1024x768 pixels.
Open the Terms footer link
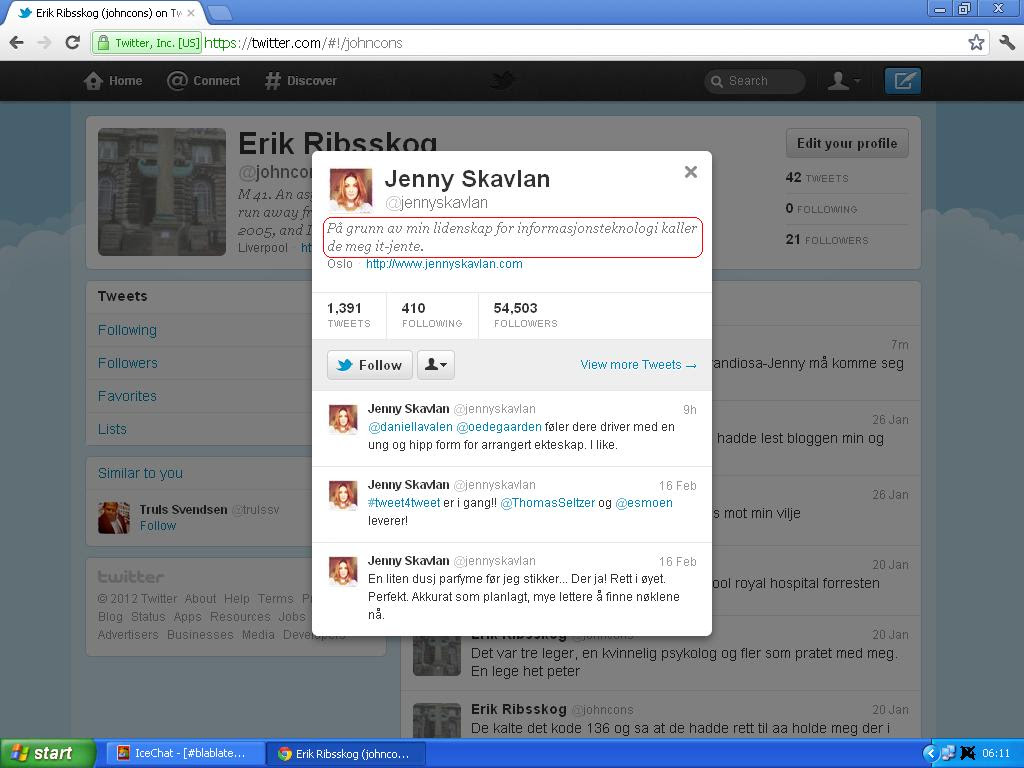tap(276, 599)
